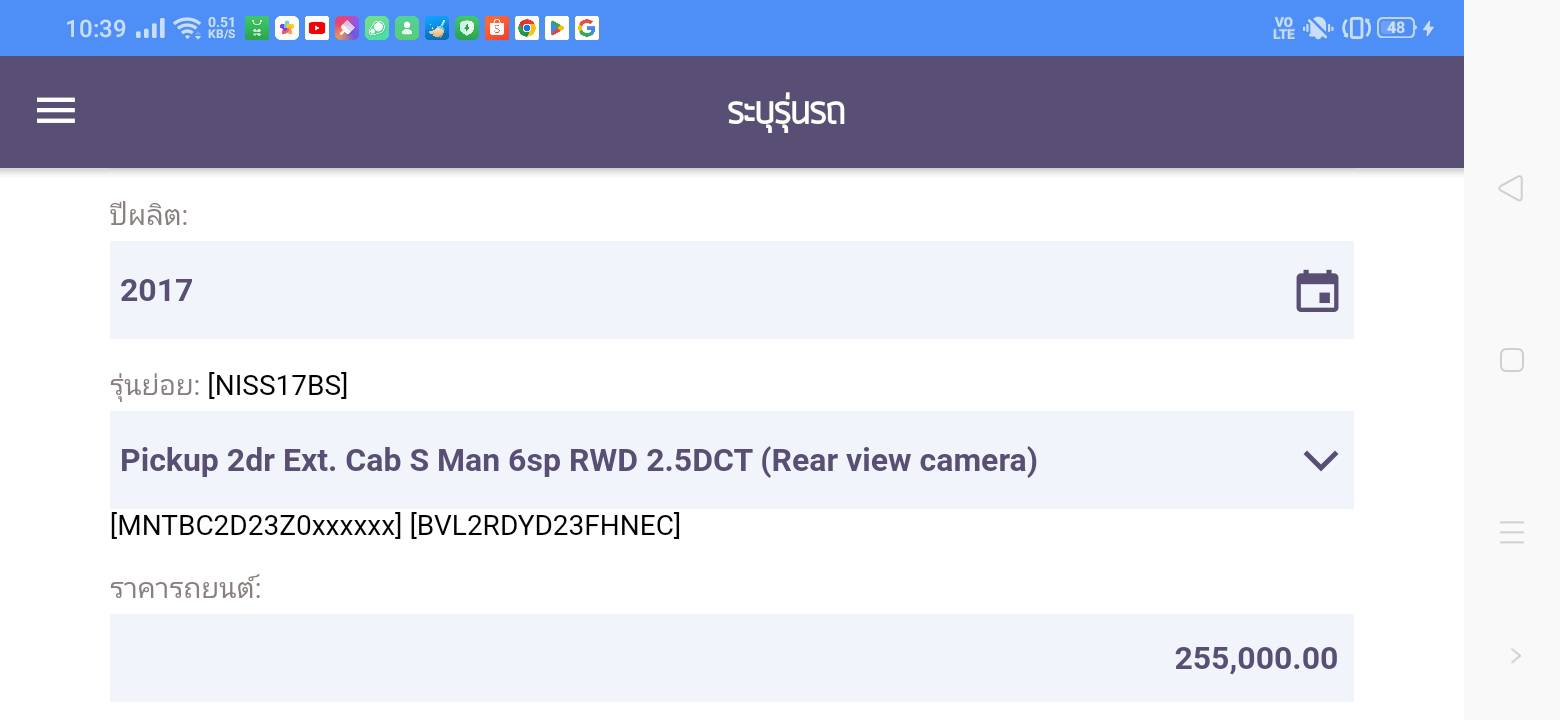Screen dimensions: 1560x720
Task: Expand the sub-model dropdown chevron
Action: click(1321, 461)
